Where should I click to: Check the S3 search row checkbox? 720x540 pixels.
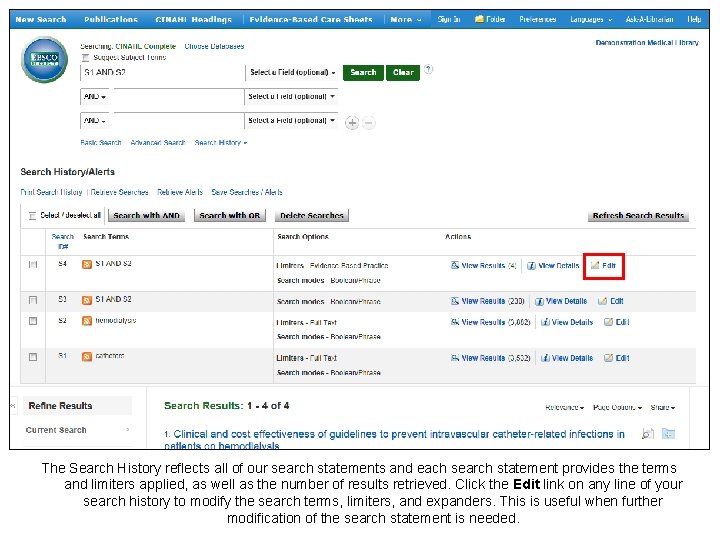(x=33, y=300)
